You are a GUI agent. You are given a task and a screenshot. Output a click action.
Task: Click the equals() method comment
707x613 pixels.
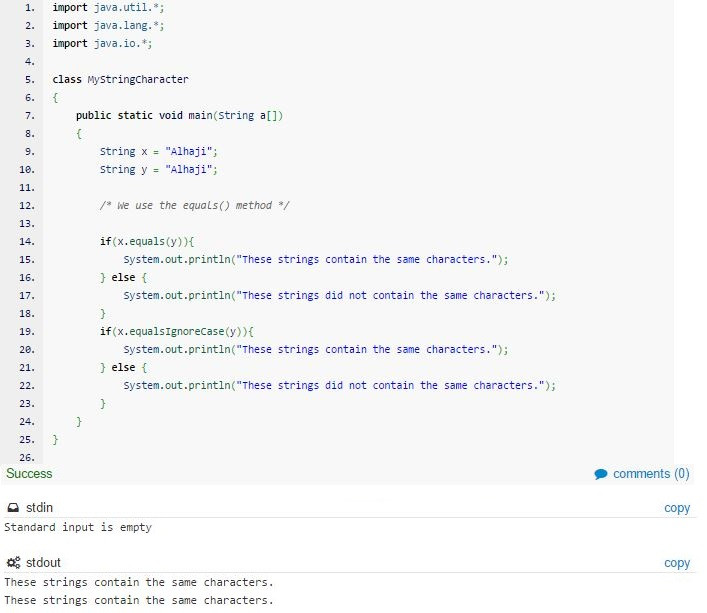(195, 206)
